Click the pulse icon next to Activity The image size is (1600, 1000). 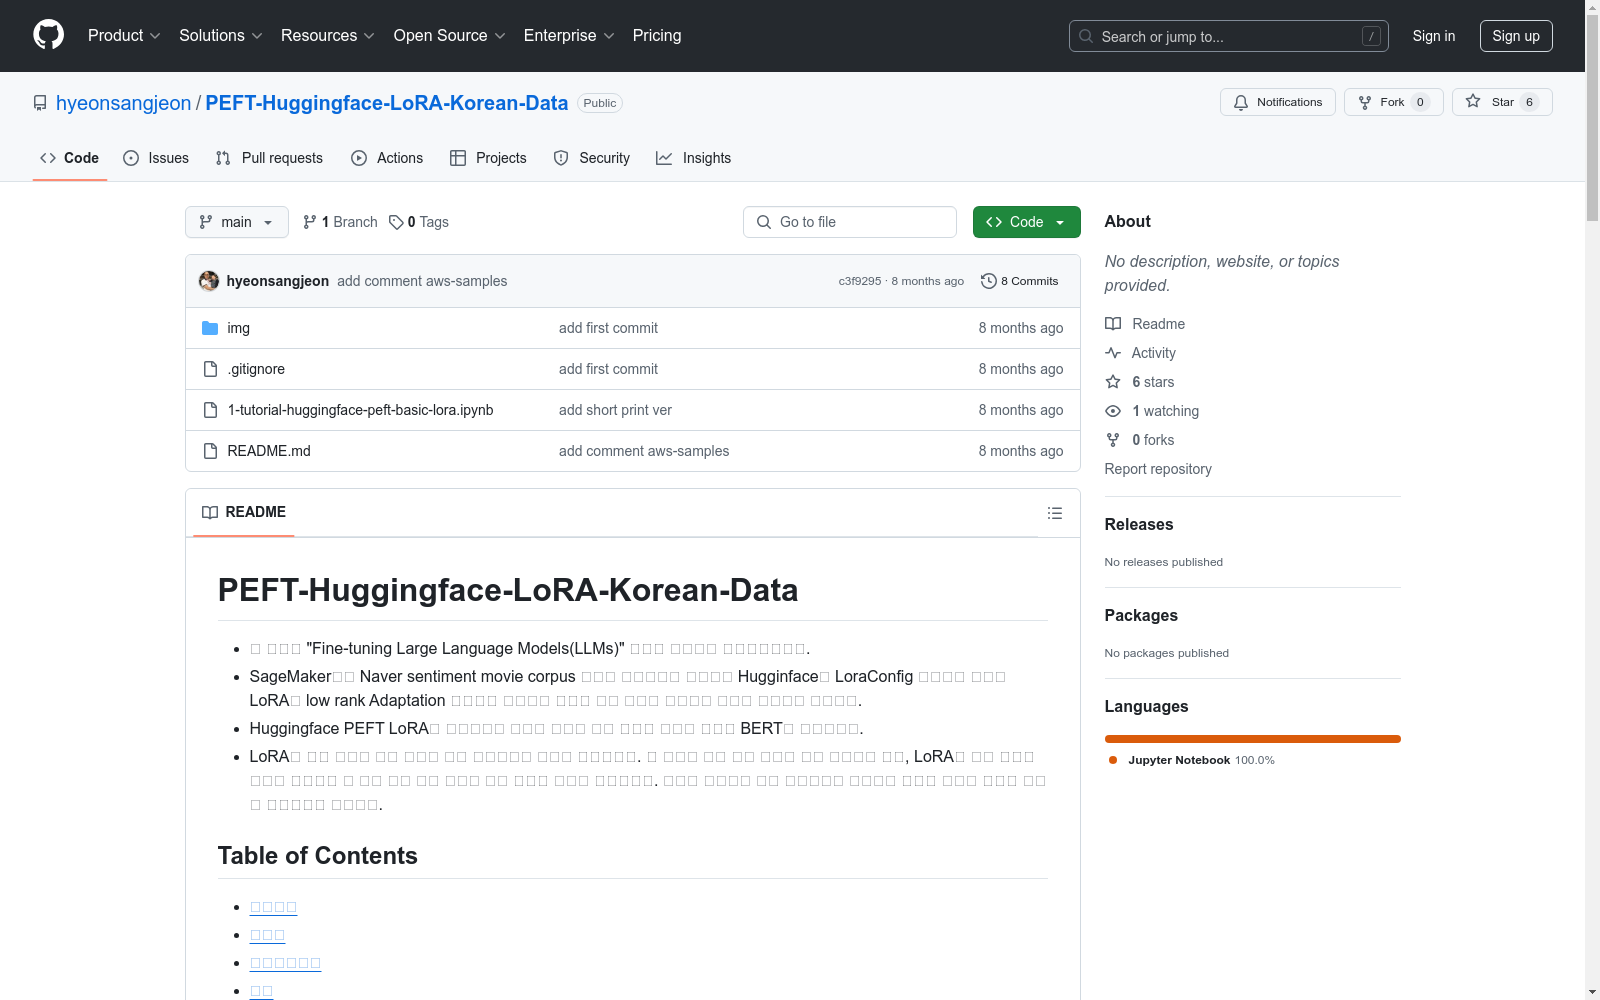(1113, 353)
